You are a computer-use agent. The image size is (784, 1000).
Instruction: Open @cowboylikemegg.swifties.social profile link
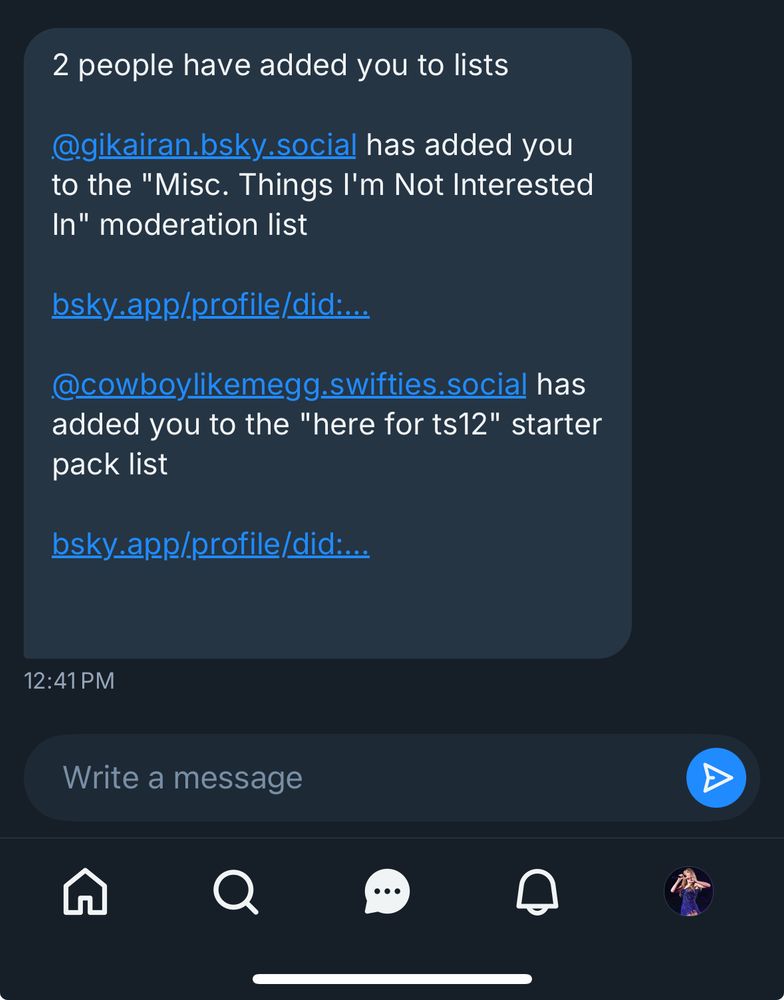click(289, 384)
